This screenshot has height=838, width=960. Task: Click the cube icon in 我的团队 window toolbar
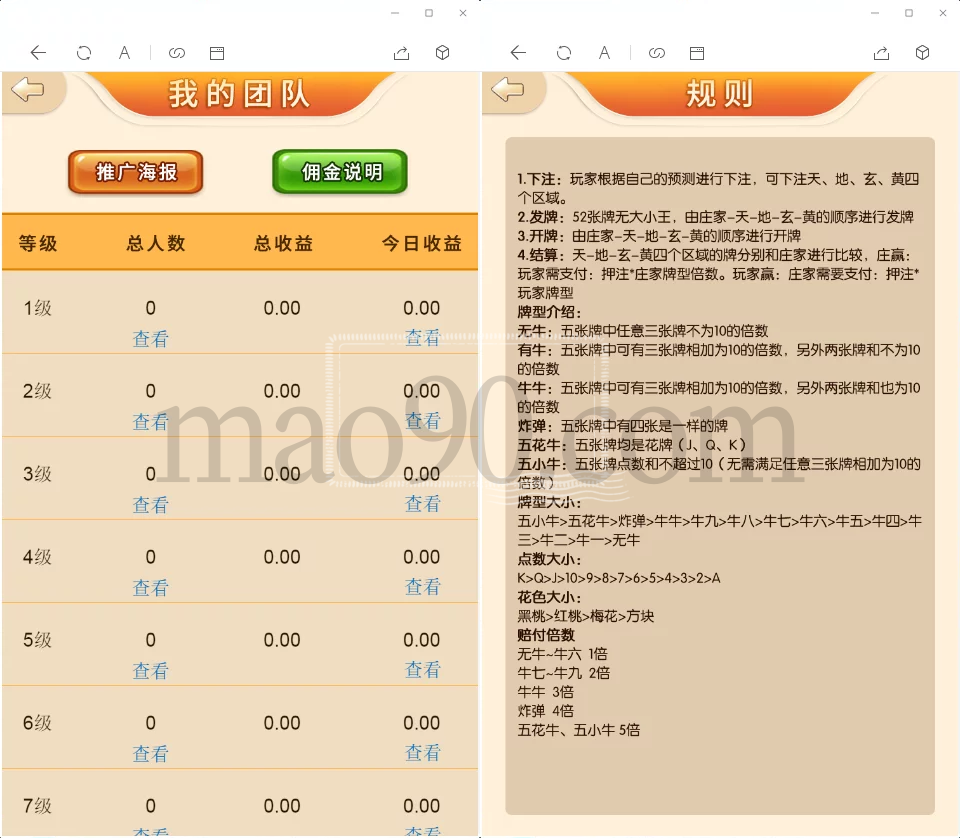pos(443,53)
